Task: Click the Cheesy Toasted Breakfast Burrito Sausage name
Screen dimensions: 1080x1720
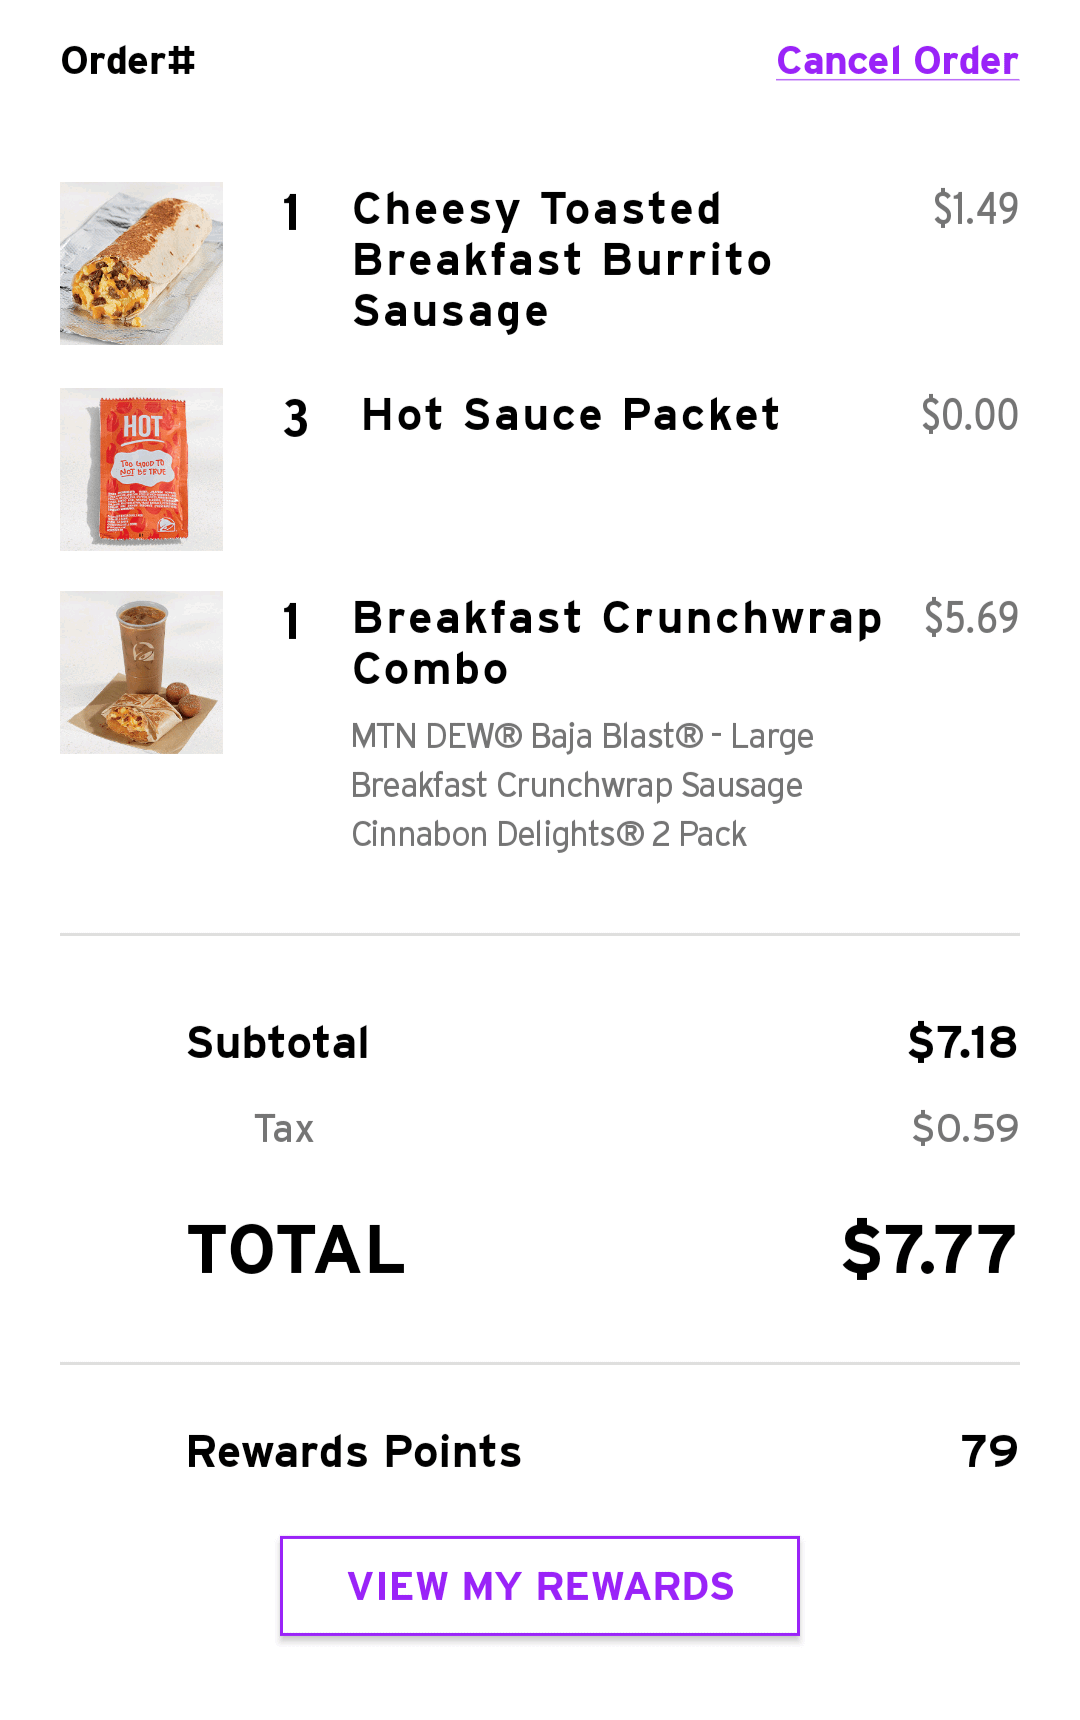Action: [x=562, y=260]
